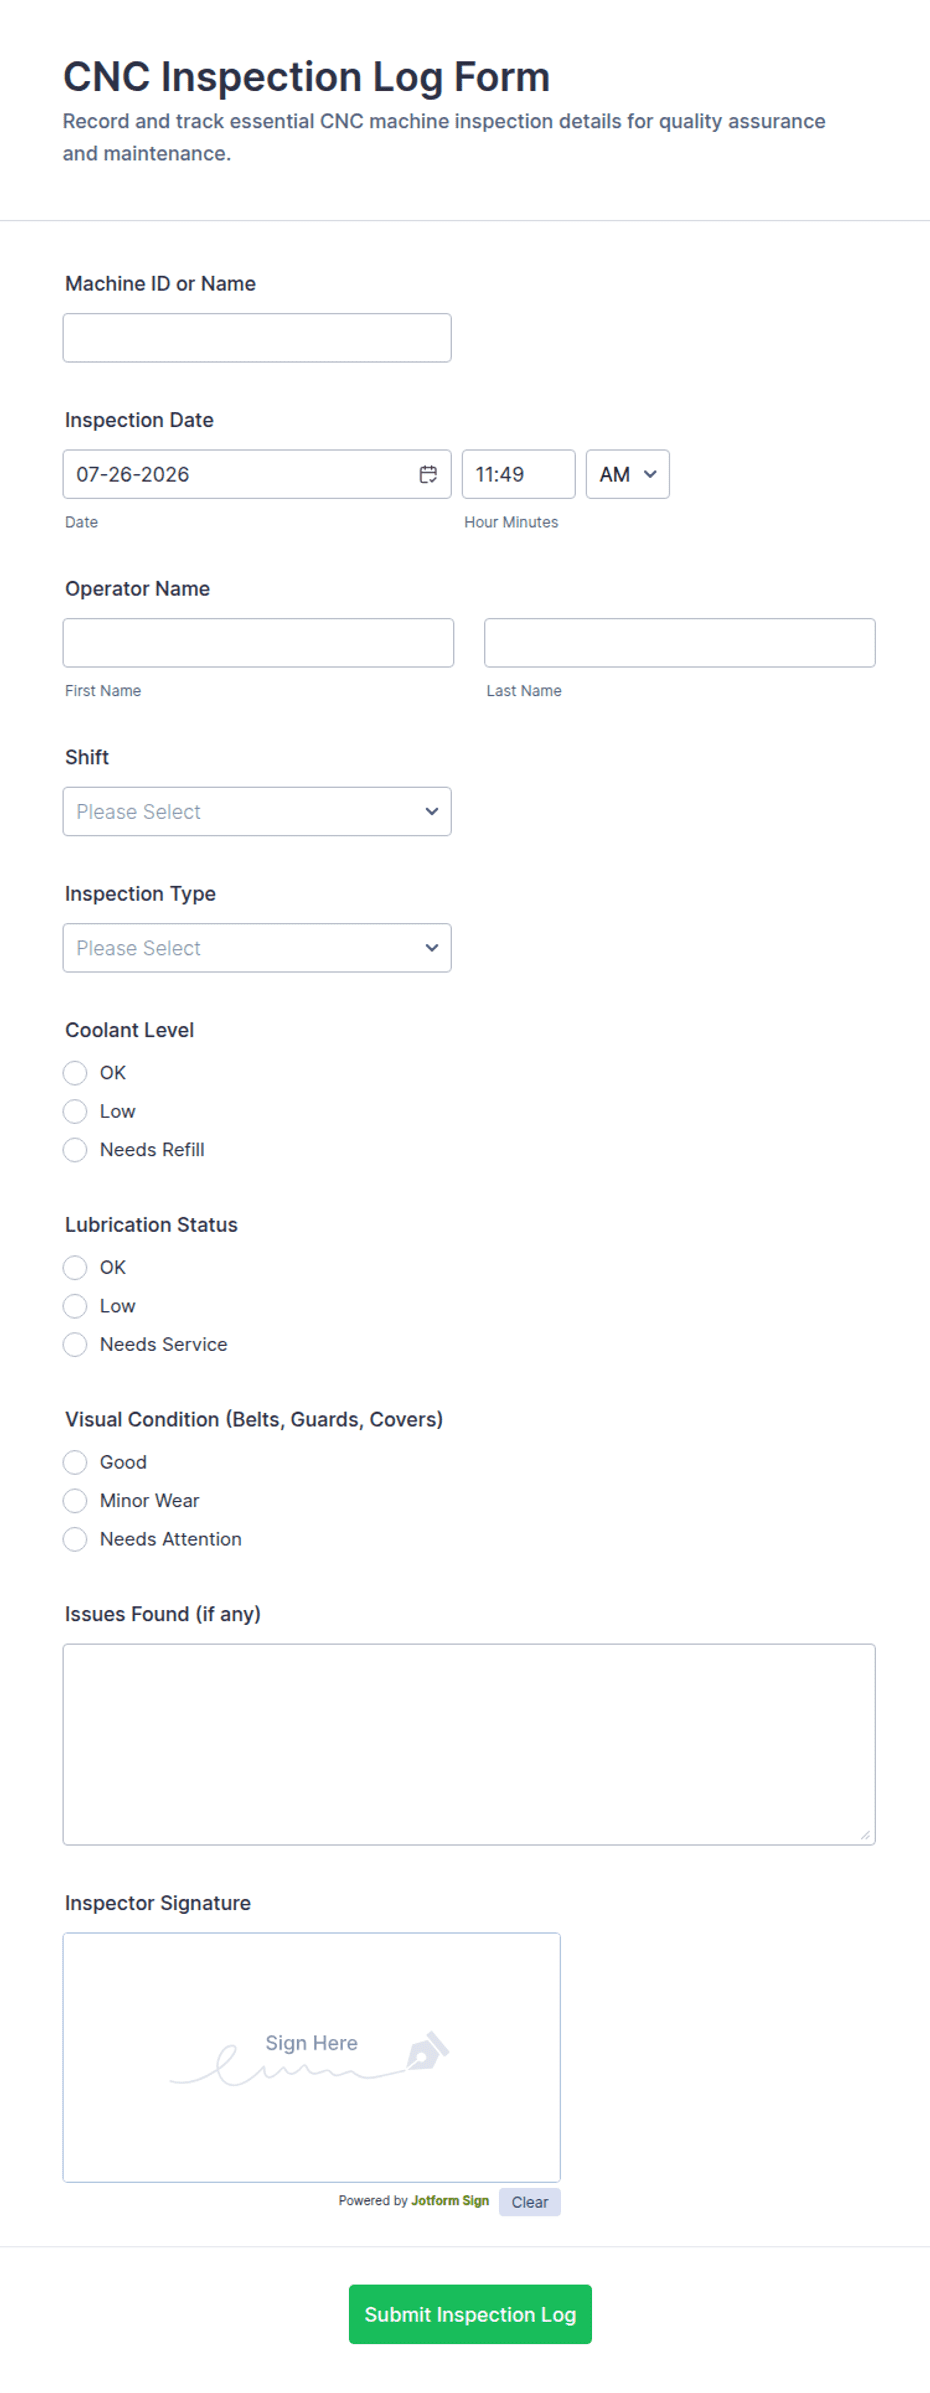
Task: Click the operator Last Name field
Action: click(x=680, y=643)
